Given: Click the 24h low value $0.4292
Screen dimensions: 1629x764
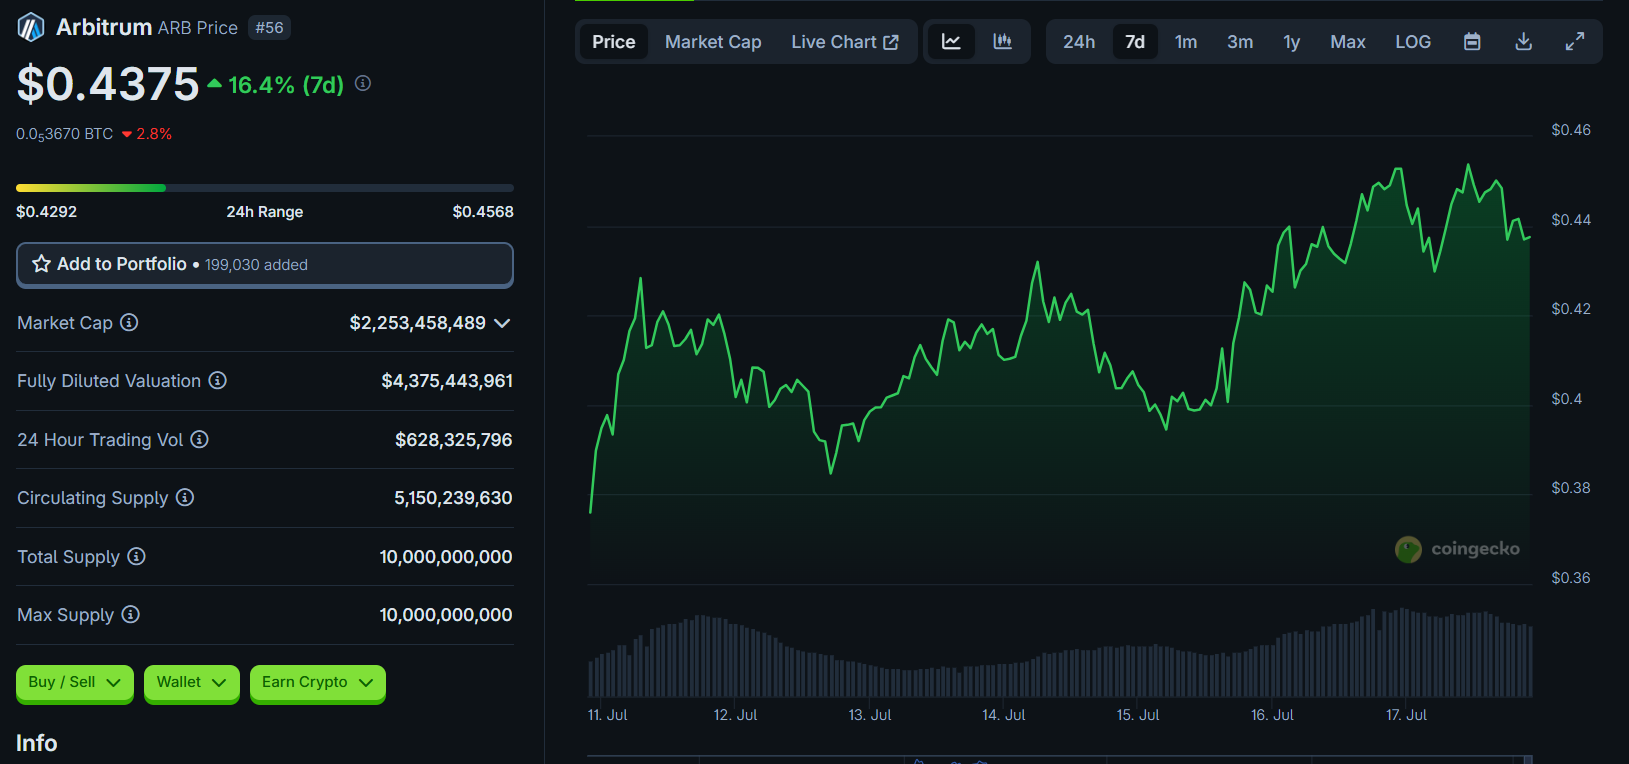Looking at the screenshot, I should [46, 212].
